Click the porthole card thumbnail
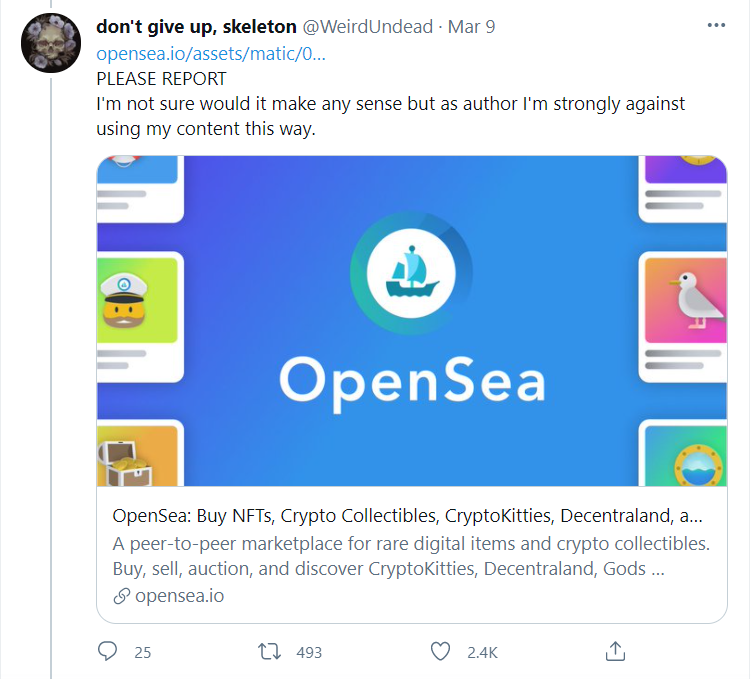Viewport: 751px width, 679px height. pos(686,456)
